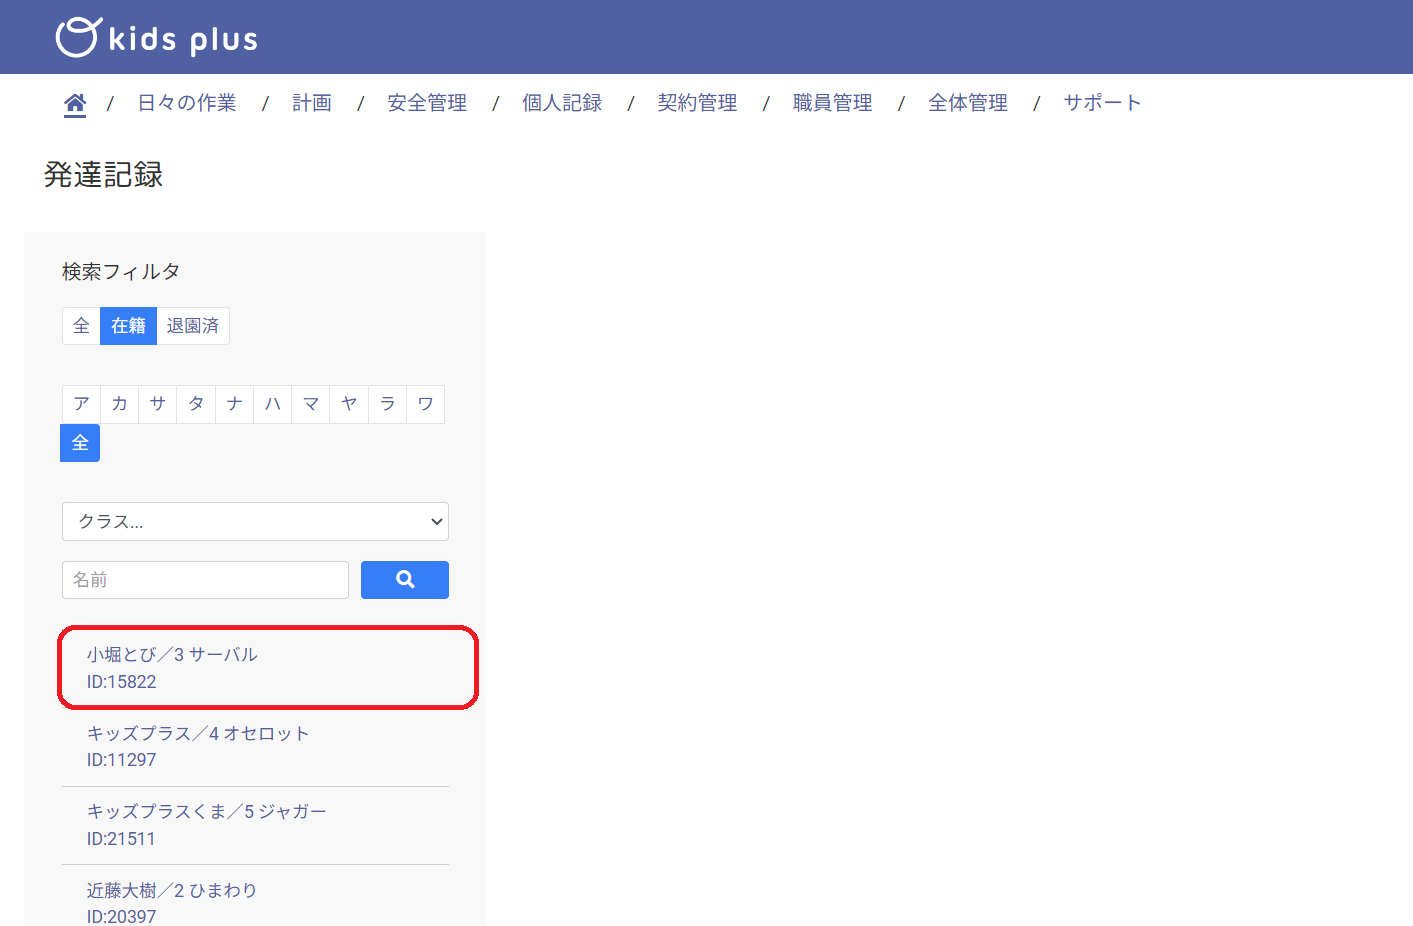The width and height of the screenshot is (1413, 926).
Task: Click the 検索フィルタ label
Action: (x=121, y=272)
